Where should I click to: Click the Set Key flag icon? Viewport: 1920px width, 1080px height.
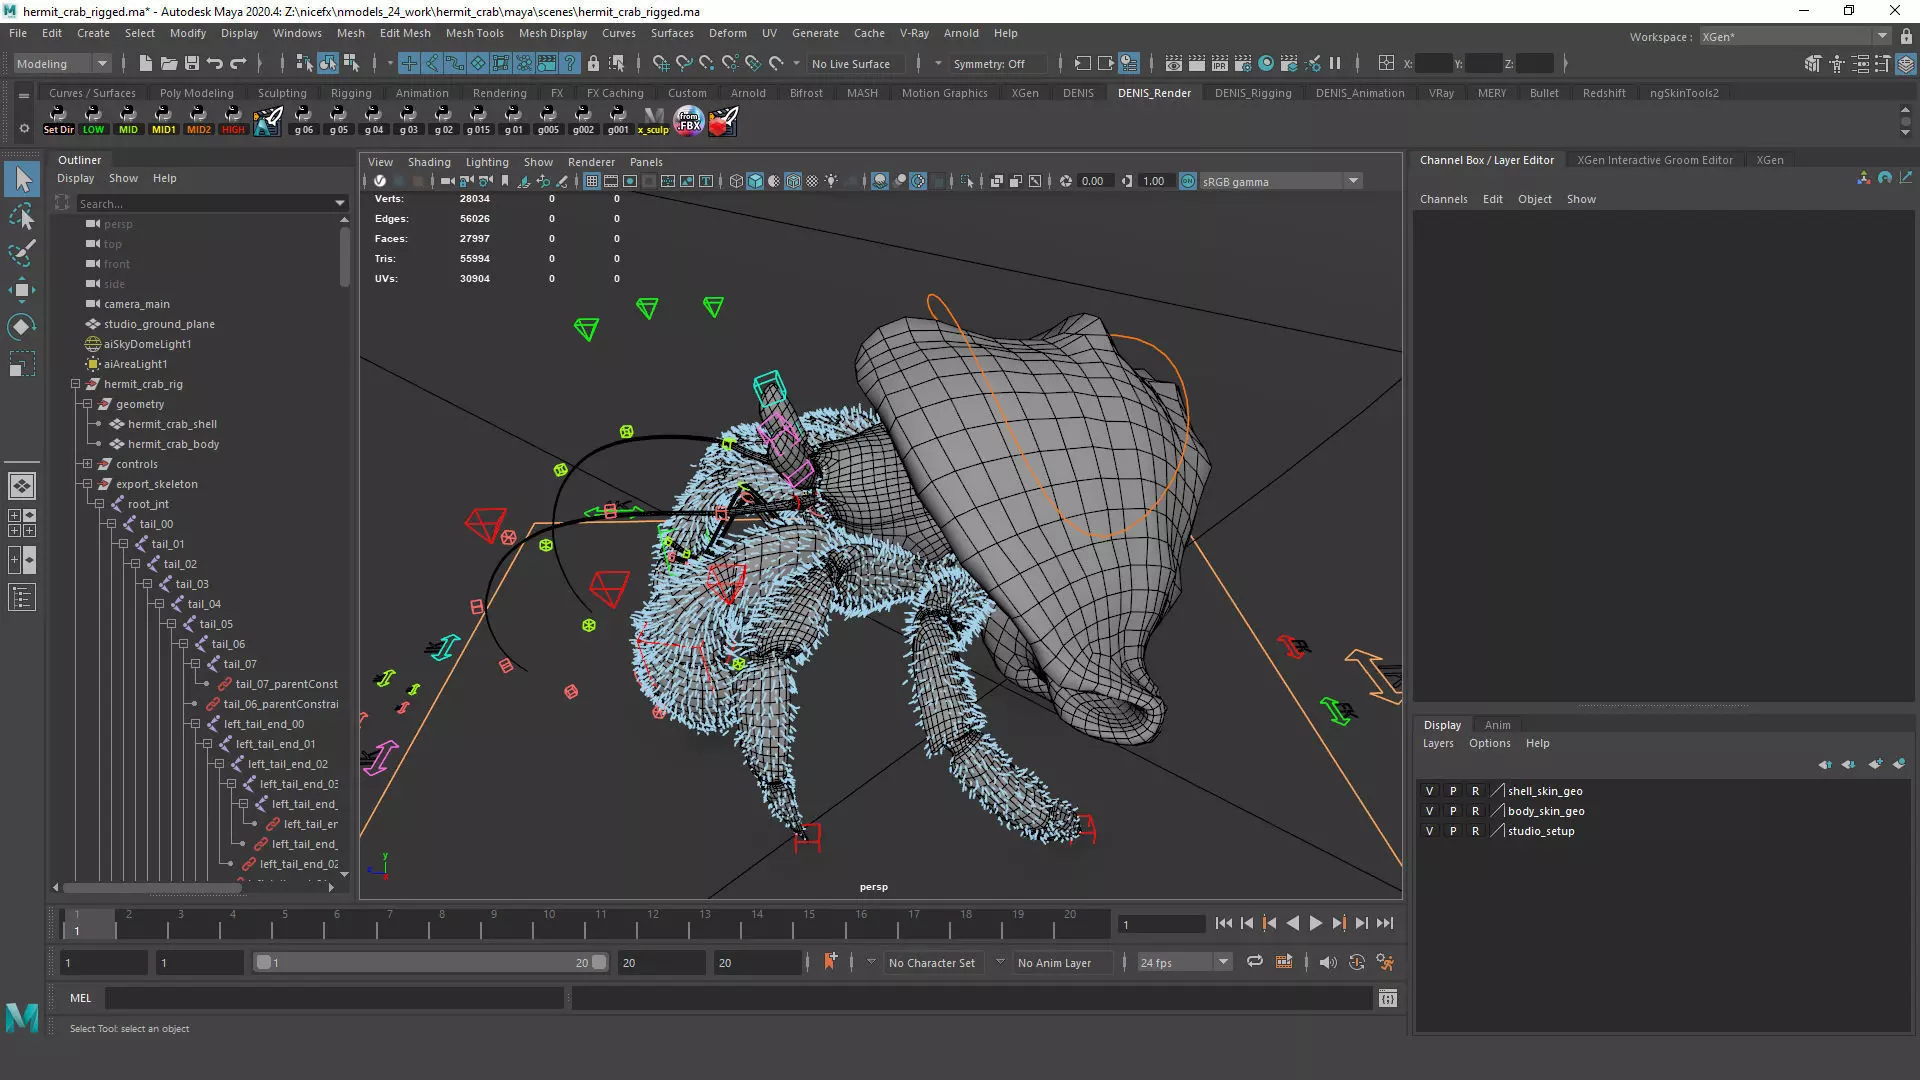point(830,961)
